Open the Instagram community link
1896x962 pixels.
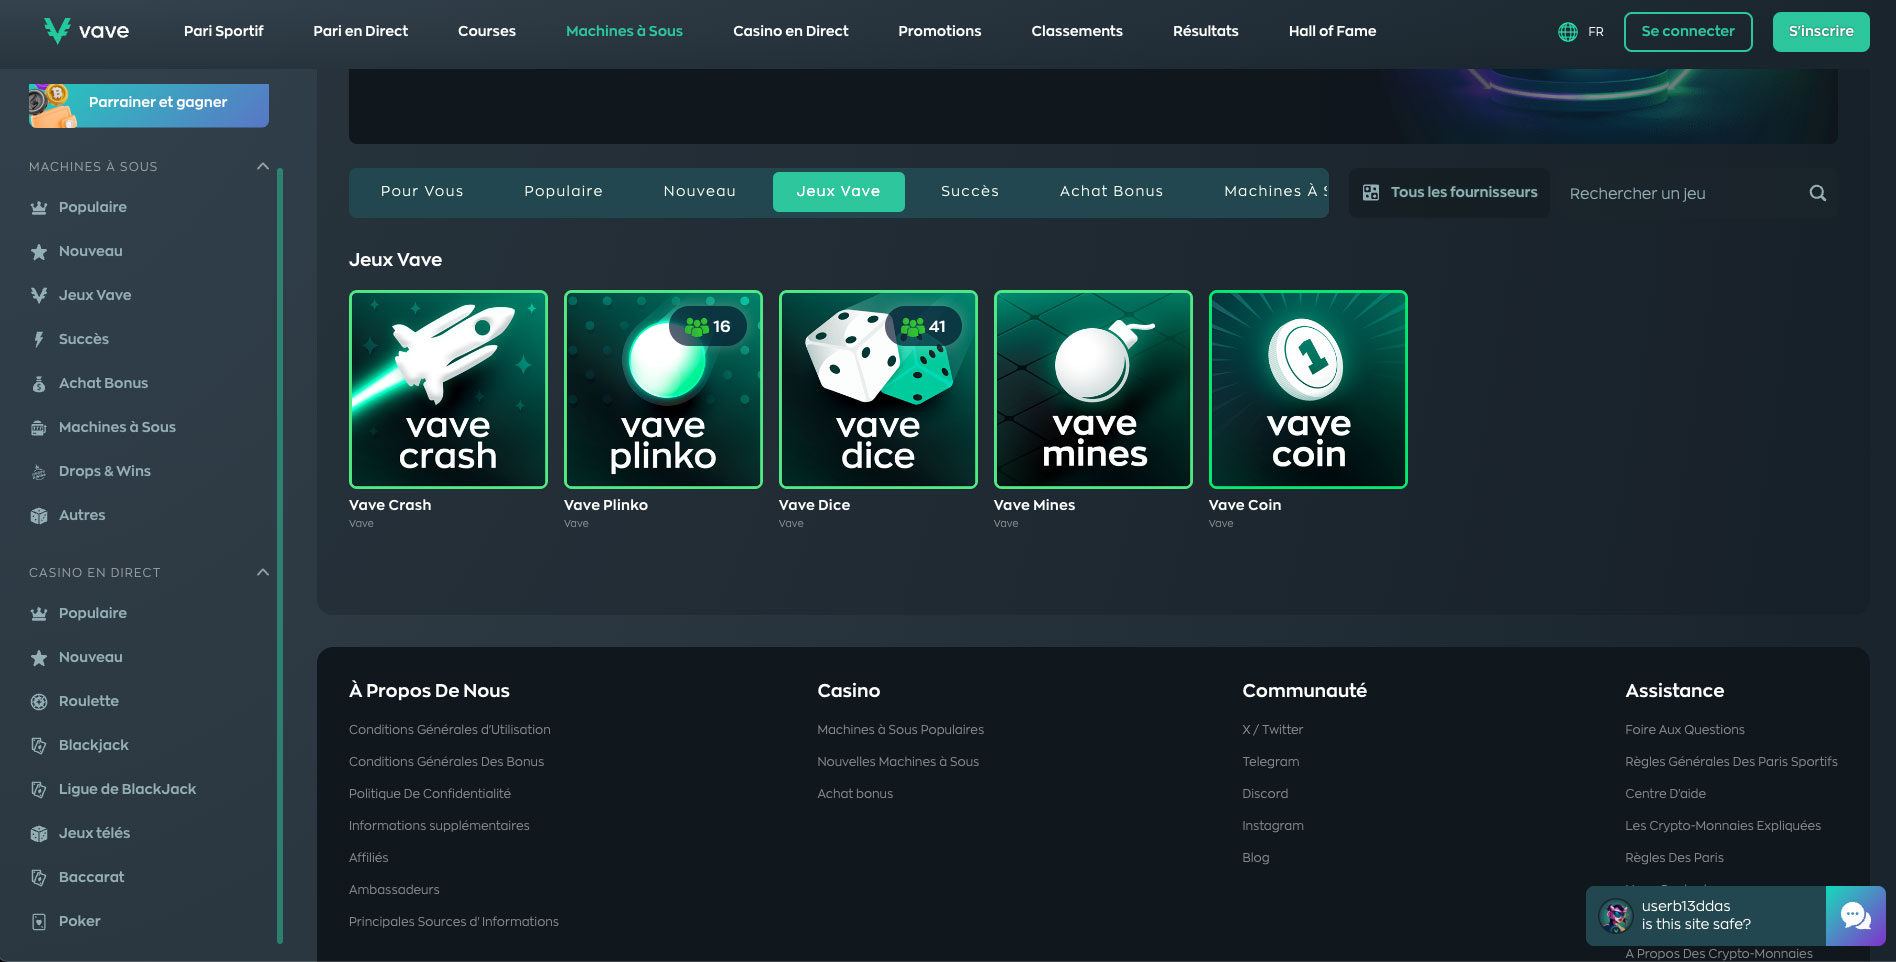1272,826
